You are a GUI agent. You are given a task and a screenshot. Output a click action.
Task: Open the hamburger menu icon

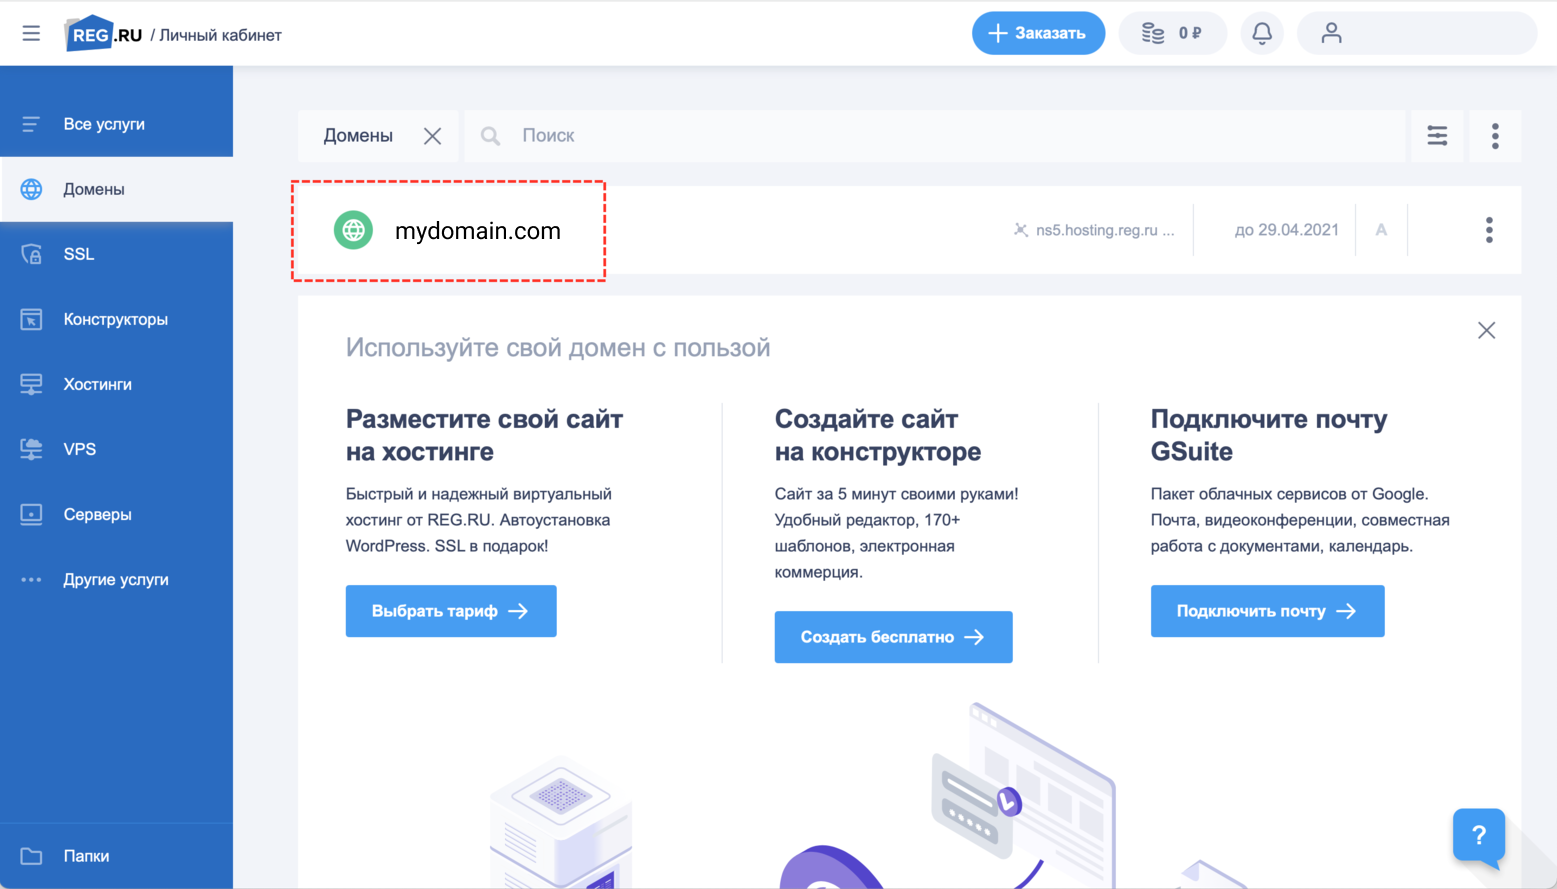click(x=31, y=33)
